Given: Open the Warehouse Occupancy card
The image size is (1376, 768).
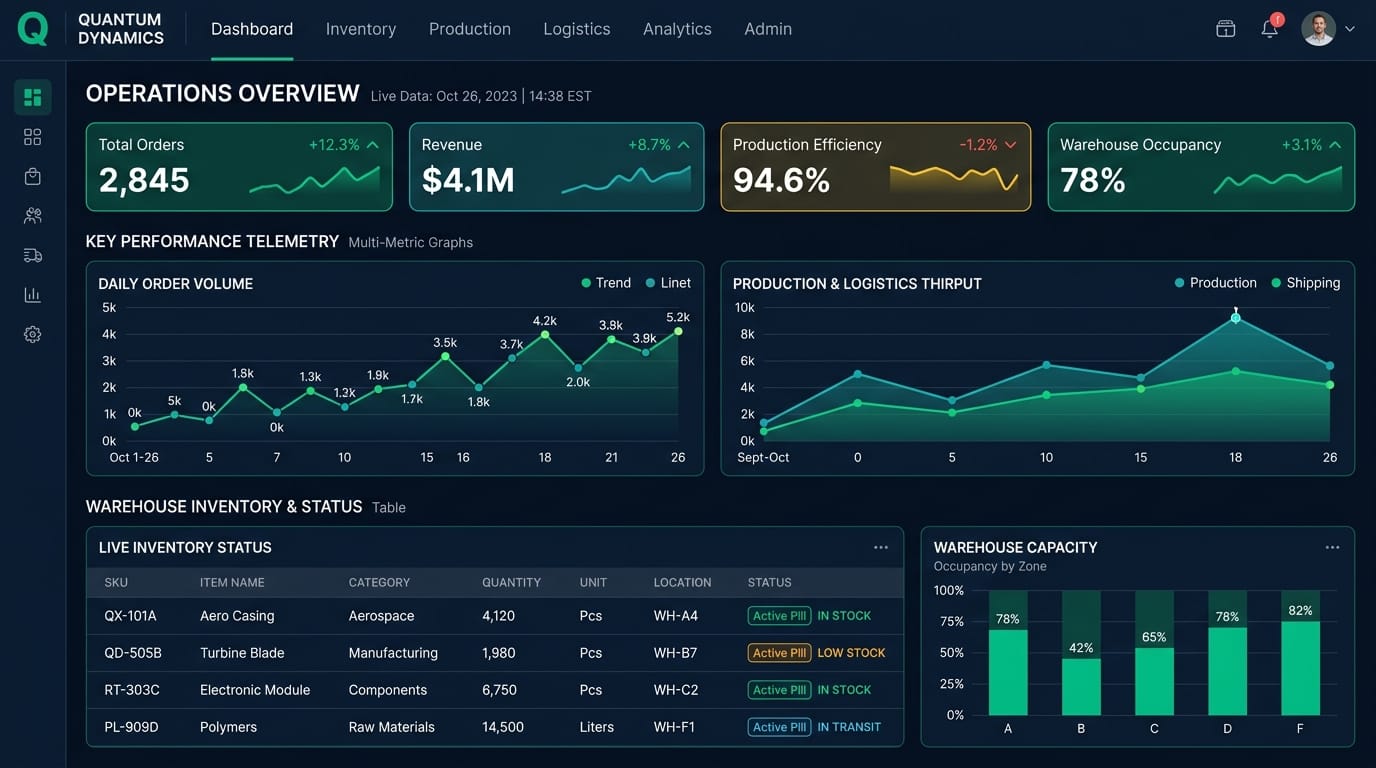Looking at the screenshot, I should [1201, 167].
